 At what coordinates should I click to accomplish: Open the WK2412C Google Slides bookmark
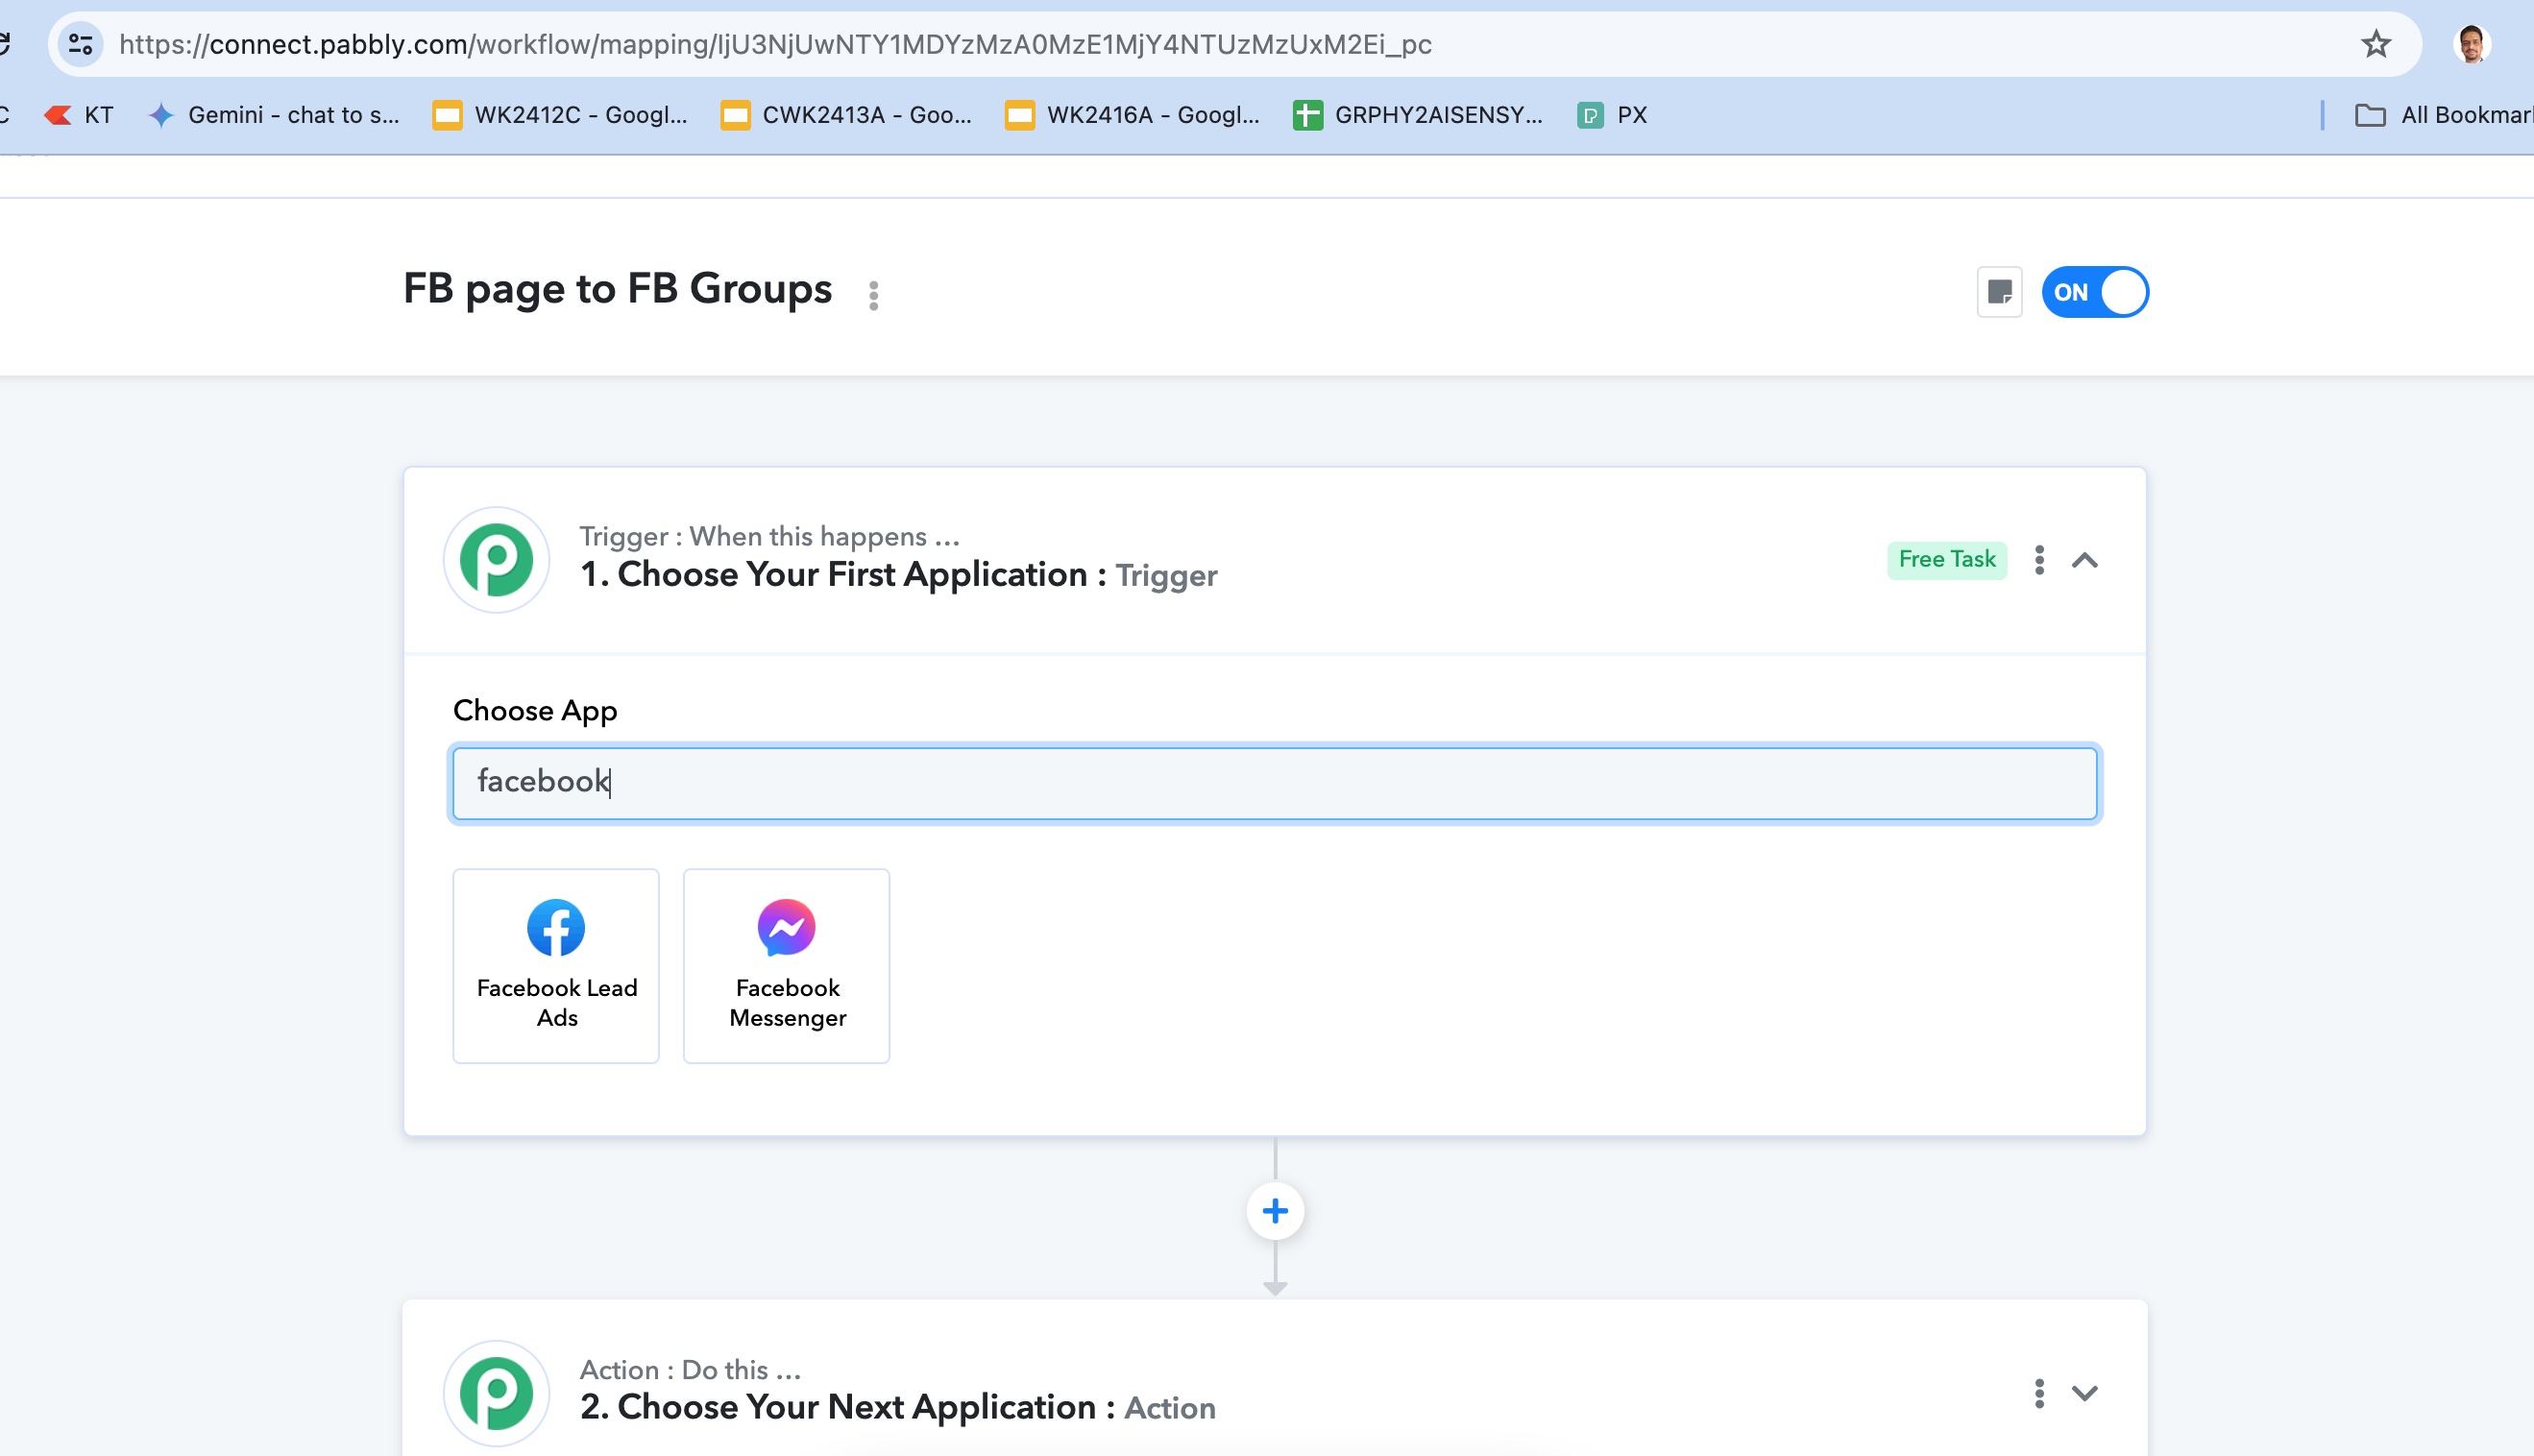pyautogui.click(x=560, y=115)
